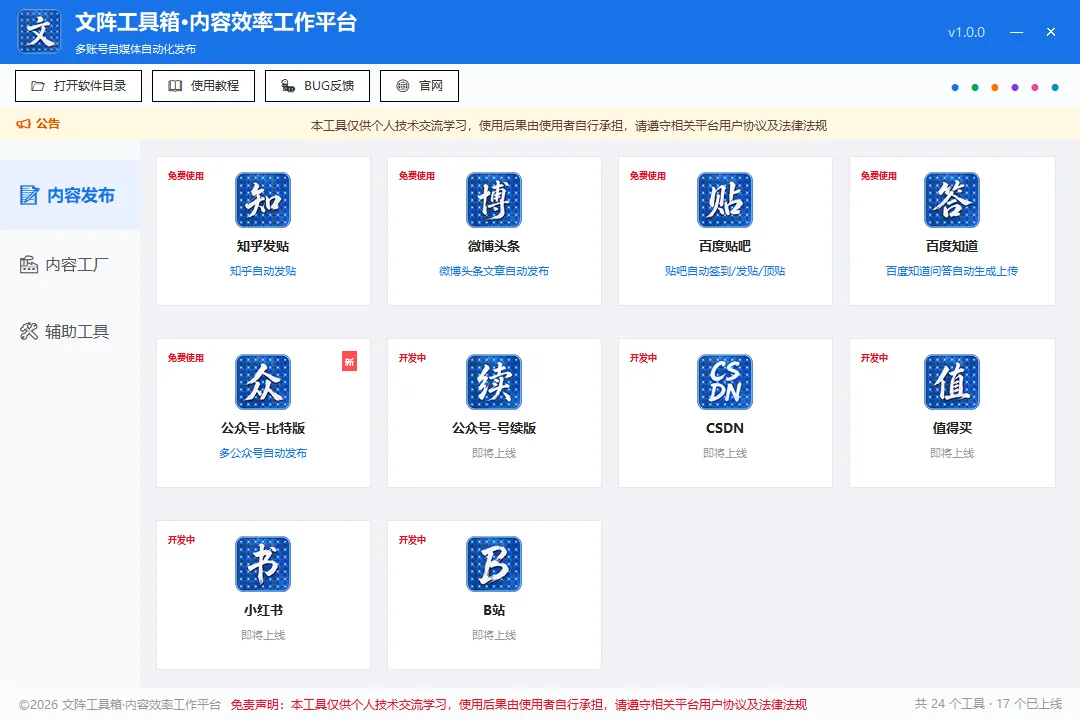Click the CSDN tool icon
1080x720 pixels.
(x=725, y=382)
